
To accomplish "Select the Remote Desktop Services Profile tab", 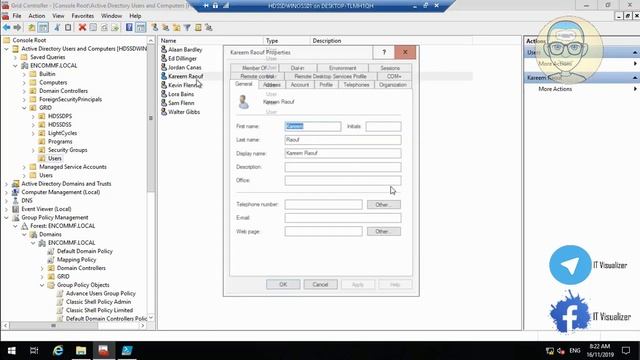I will [x=330, y=76].
